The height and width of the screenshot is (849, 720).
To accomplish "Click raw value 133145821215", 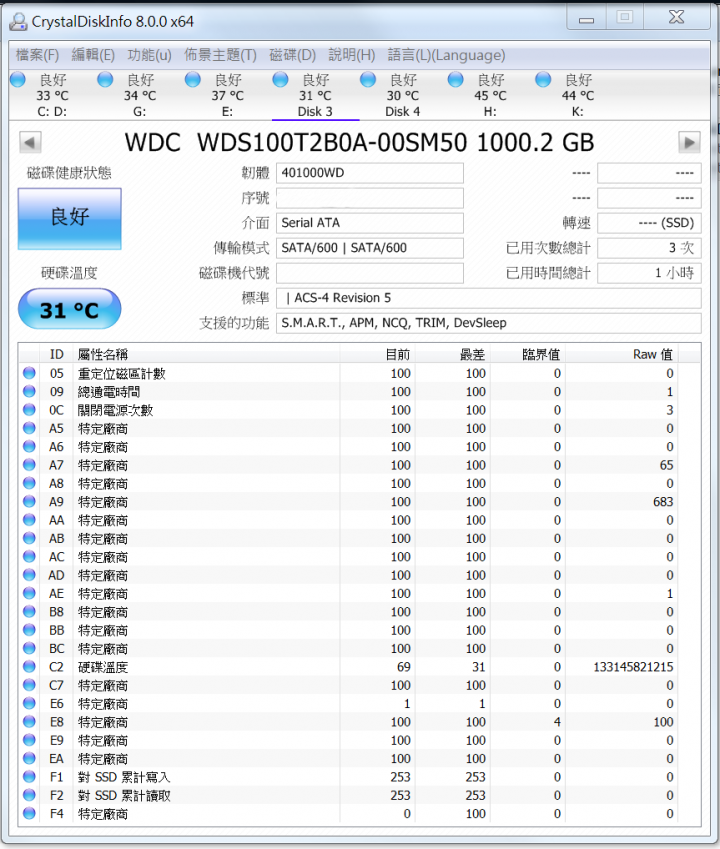I will pos(633,667).
